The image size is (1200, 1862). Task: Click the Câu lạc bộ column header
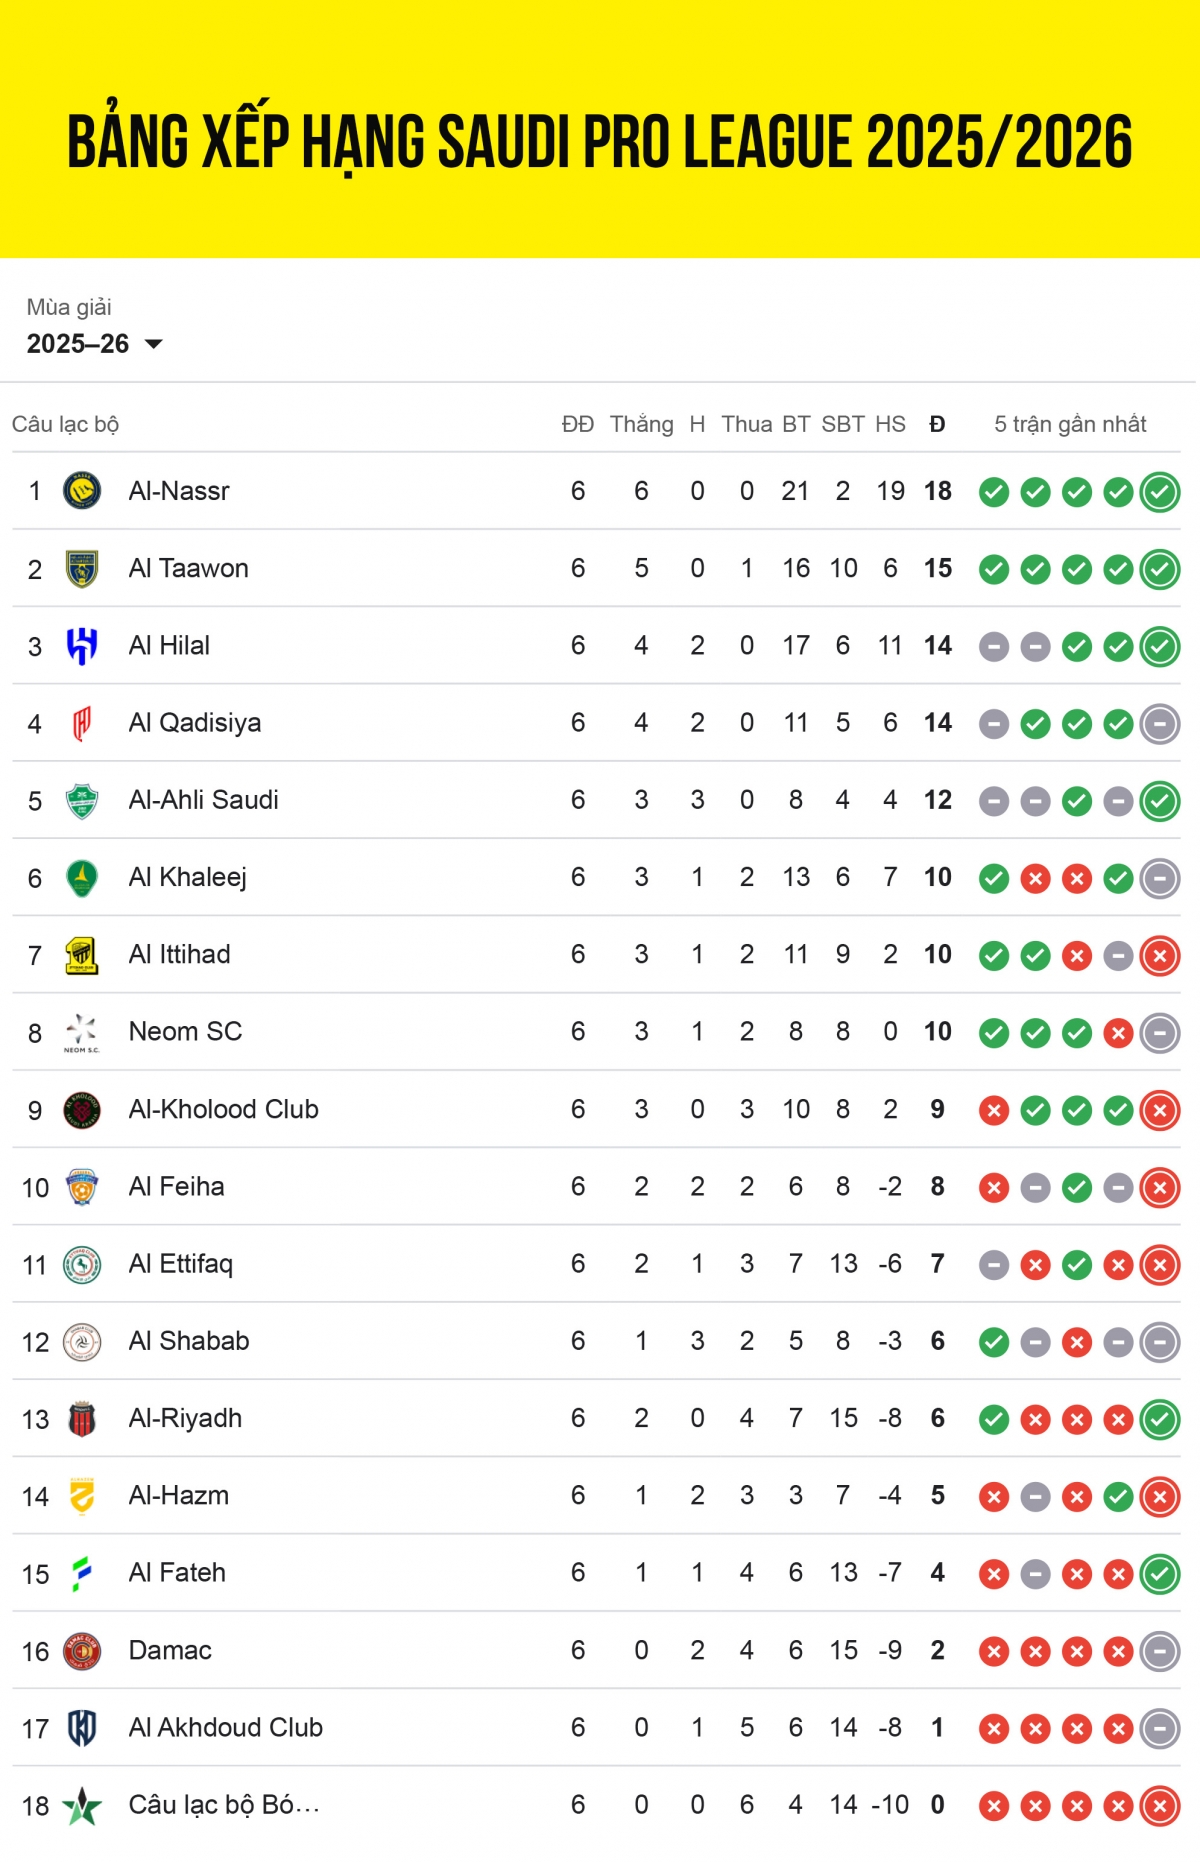point(66,424)
